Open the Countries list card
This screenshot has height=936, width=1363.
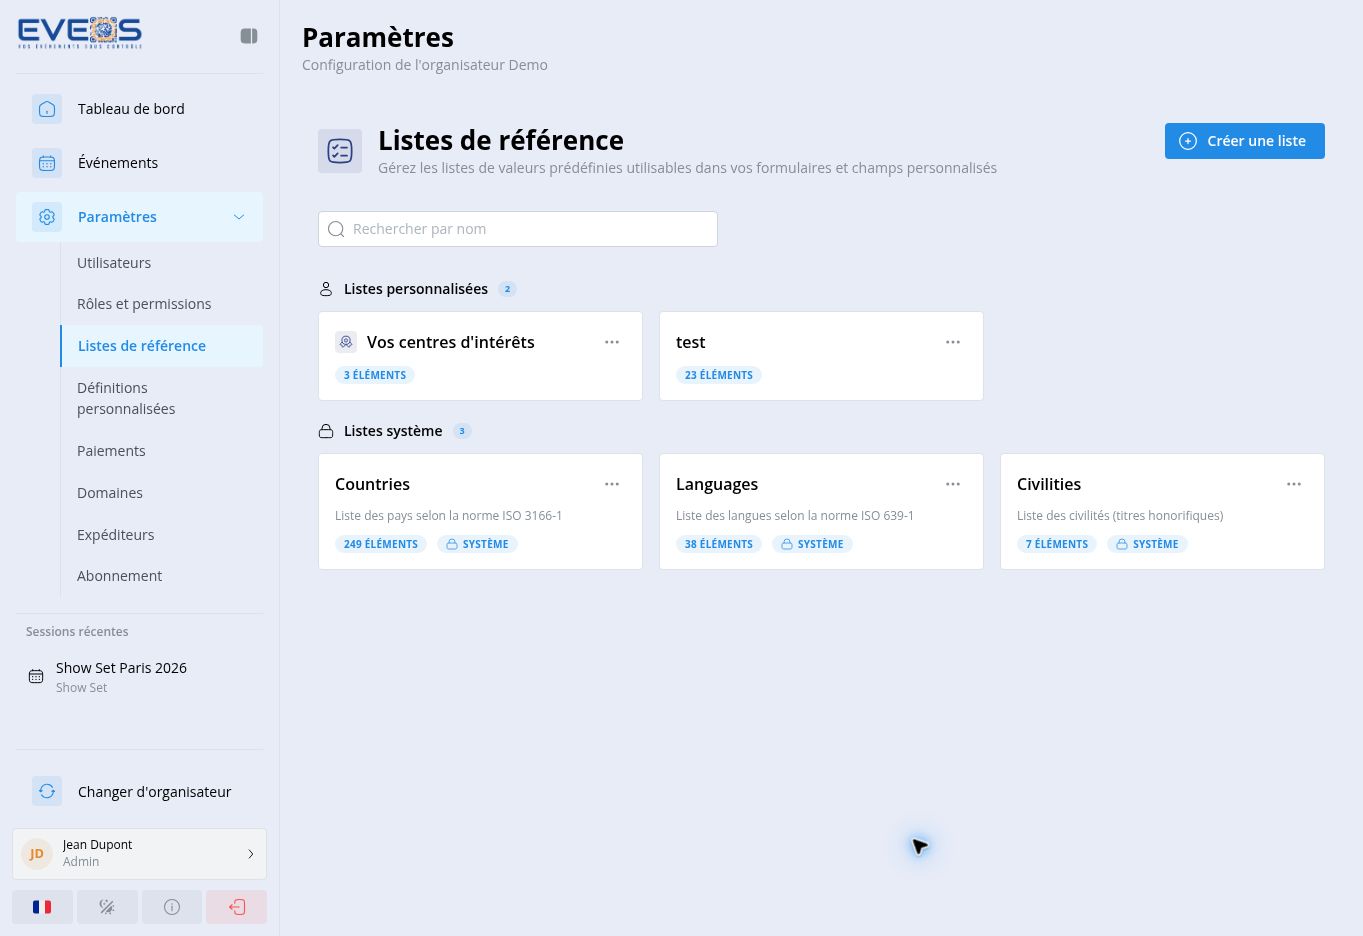point(480,512)
